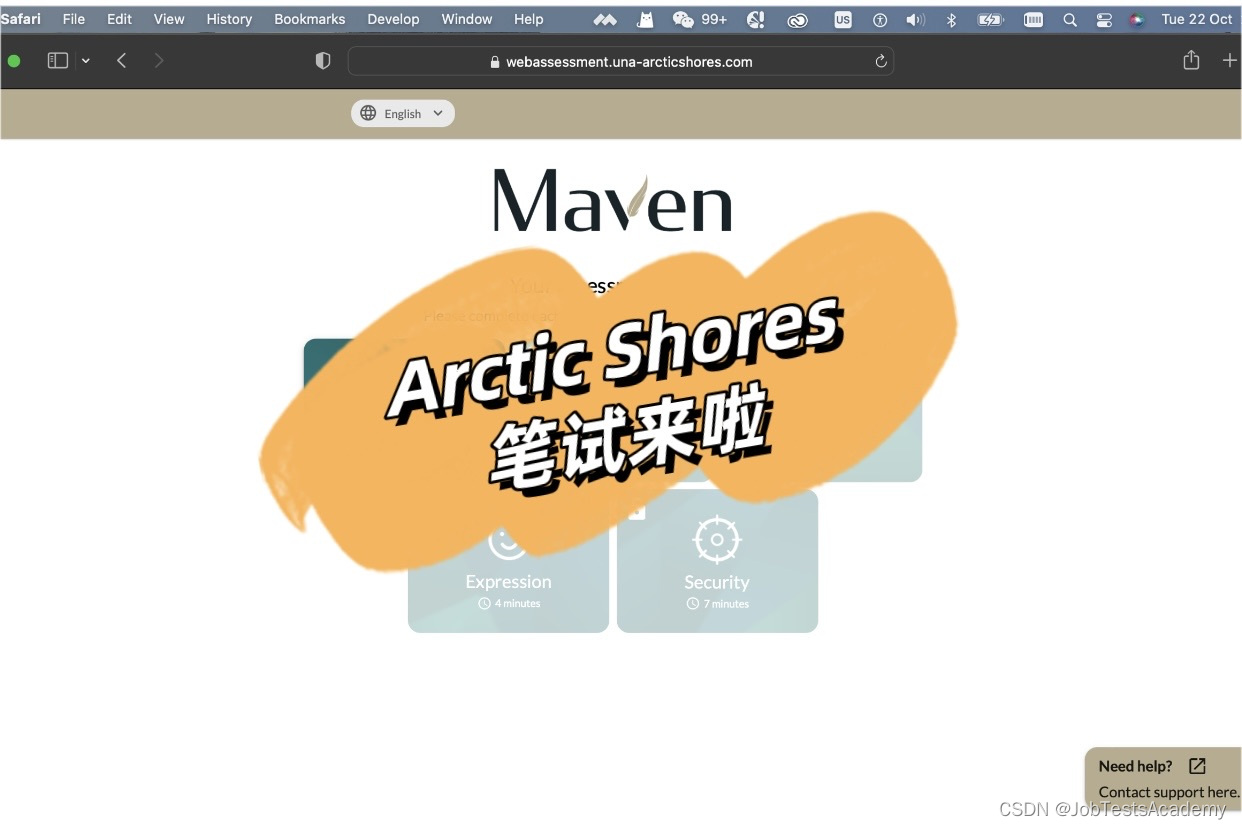The width and height of the screenshot is (1242, 829).
Task: Open the battery status menu
Action: click(x=991, y=19)
